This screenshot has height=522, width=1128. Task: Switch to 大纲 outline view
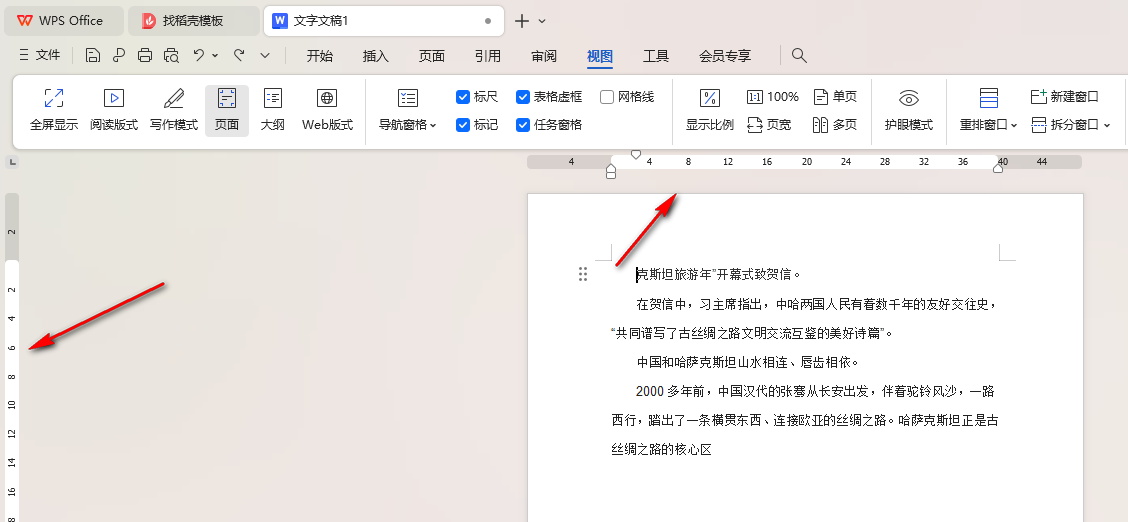(x=273, y=110)
